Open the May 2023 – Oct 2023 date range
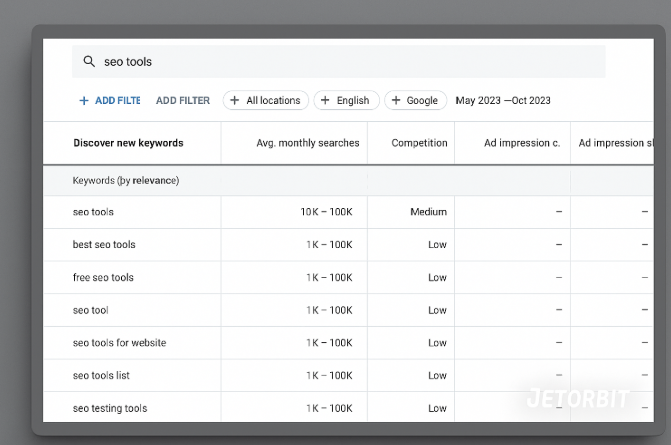The image size is (671, 445). (503, 101)
